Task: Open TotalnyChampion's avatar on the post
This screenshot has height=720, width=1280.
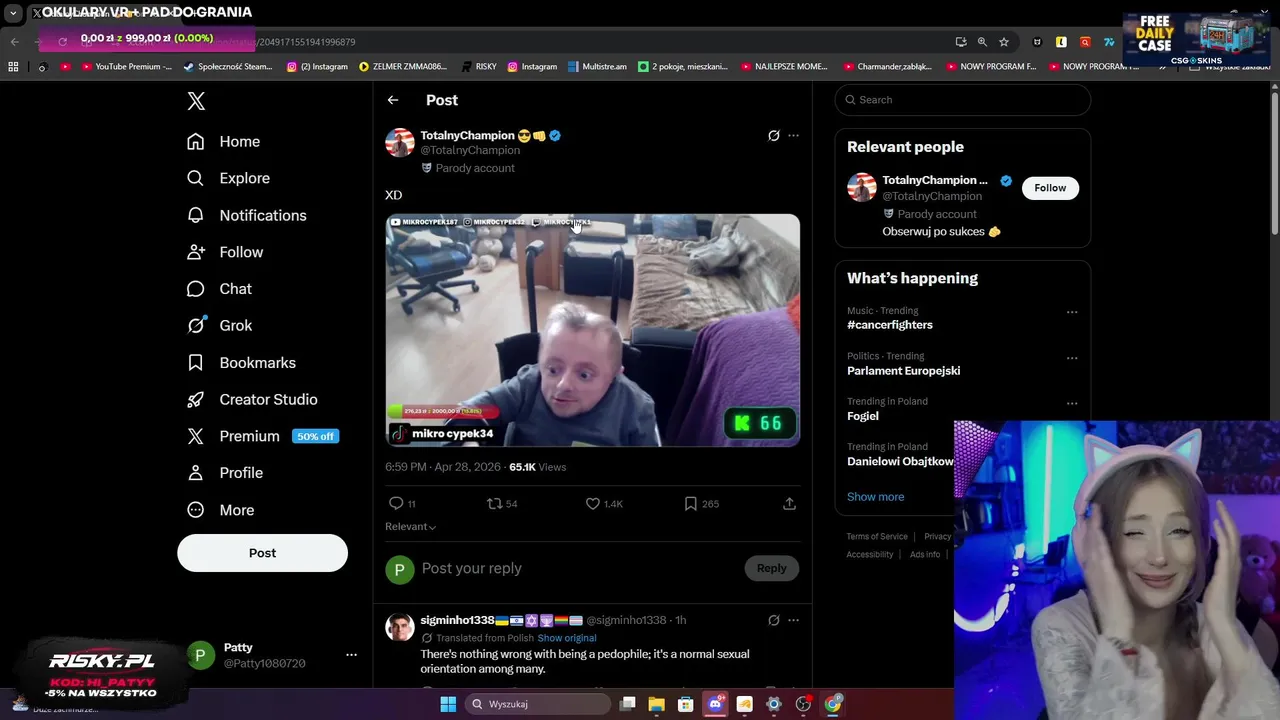Action: 400,143
